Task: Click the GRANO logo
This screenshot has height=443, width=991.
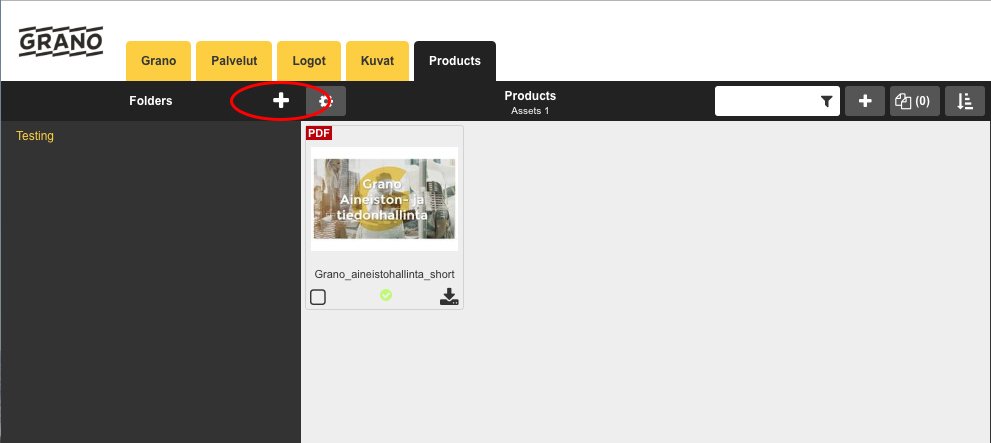Action: [61, 41]
